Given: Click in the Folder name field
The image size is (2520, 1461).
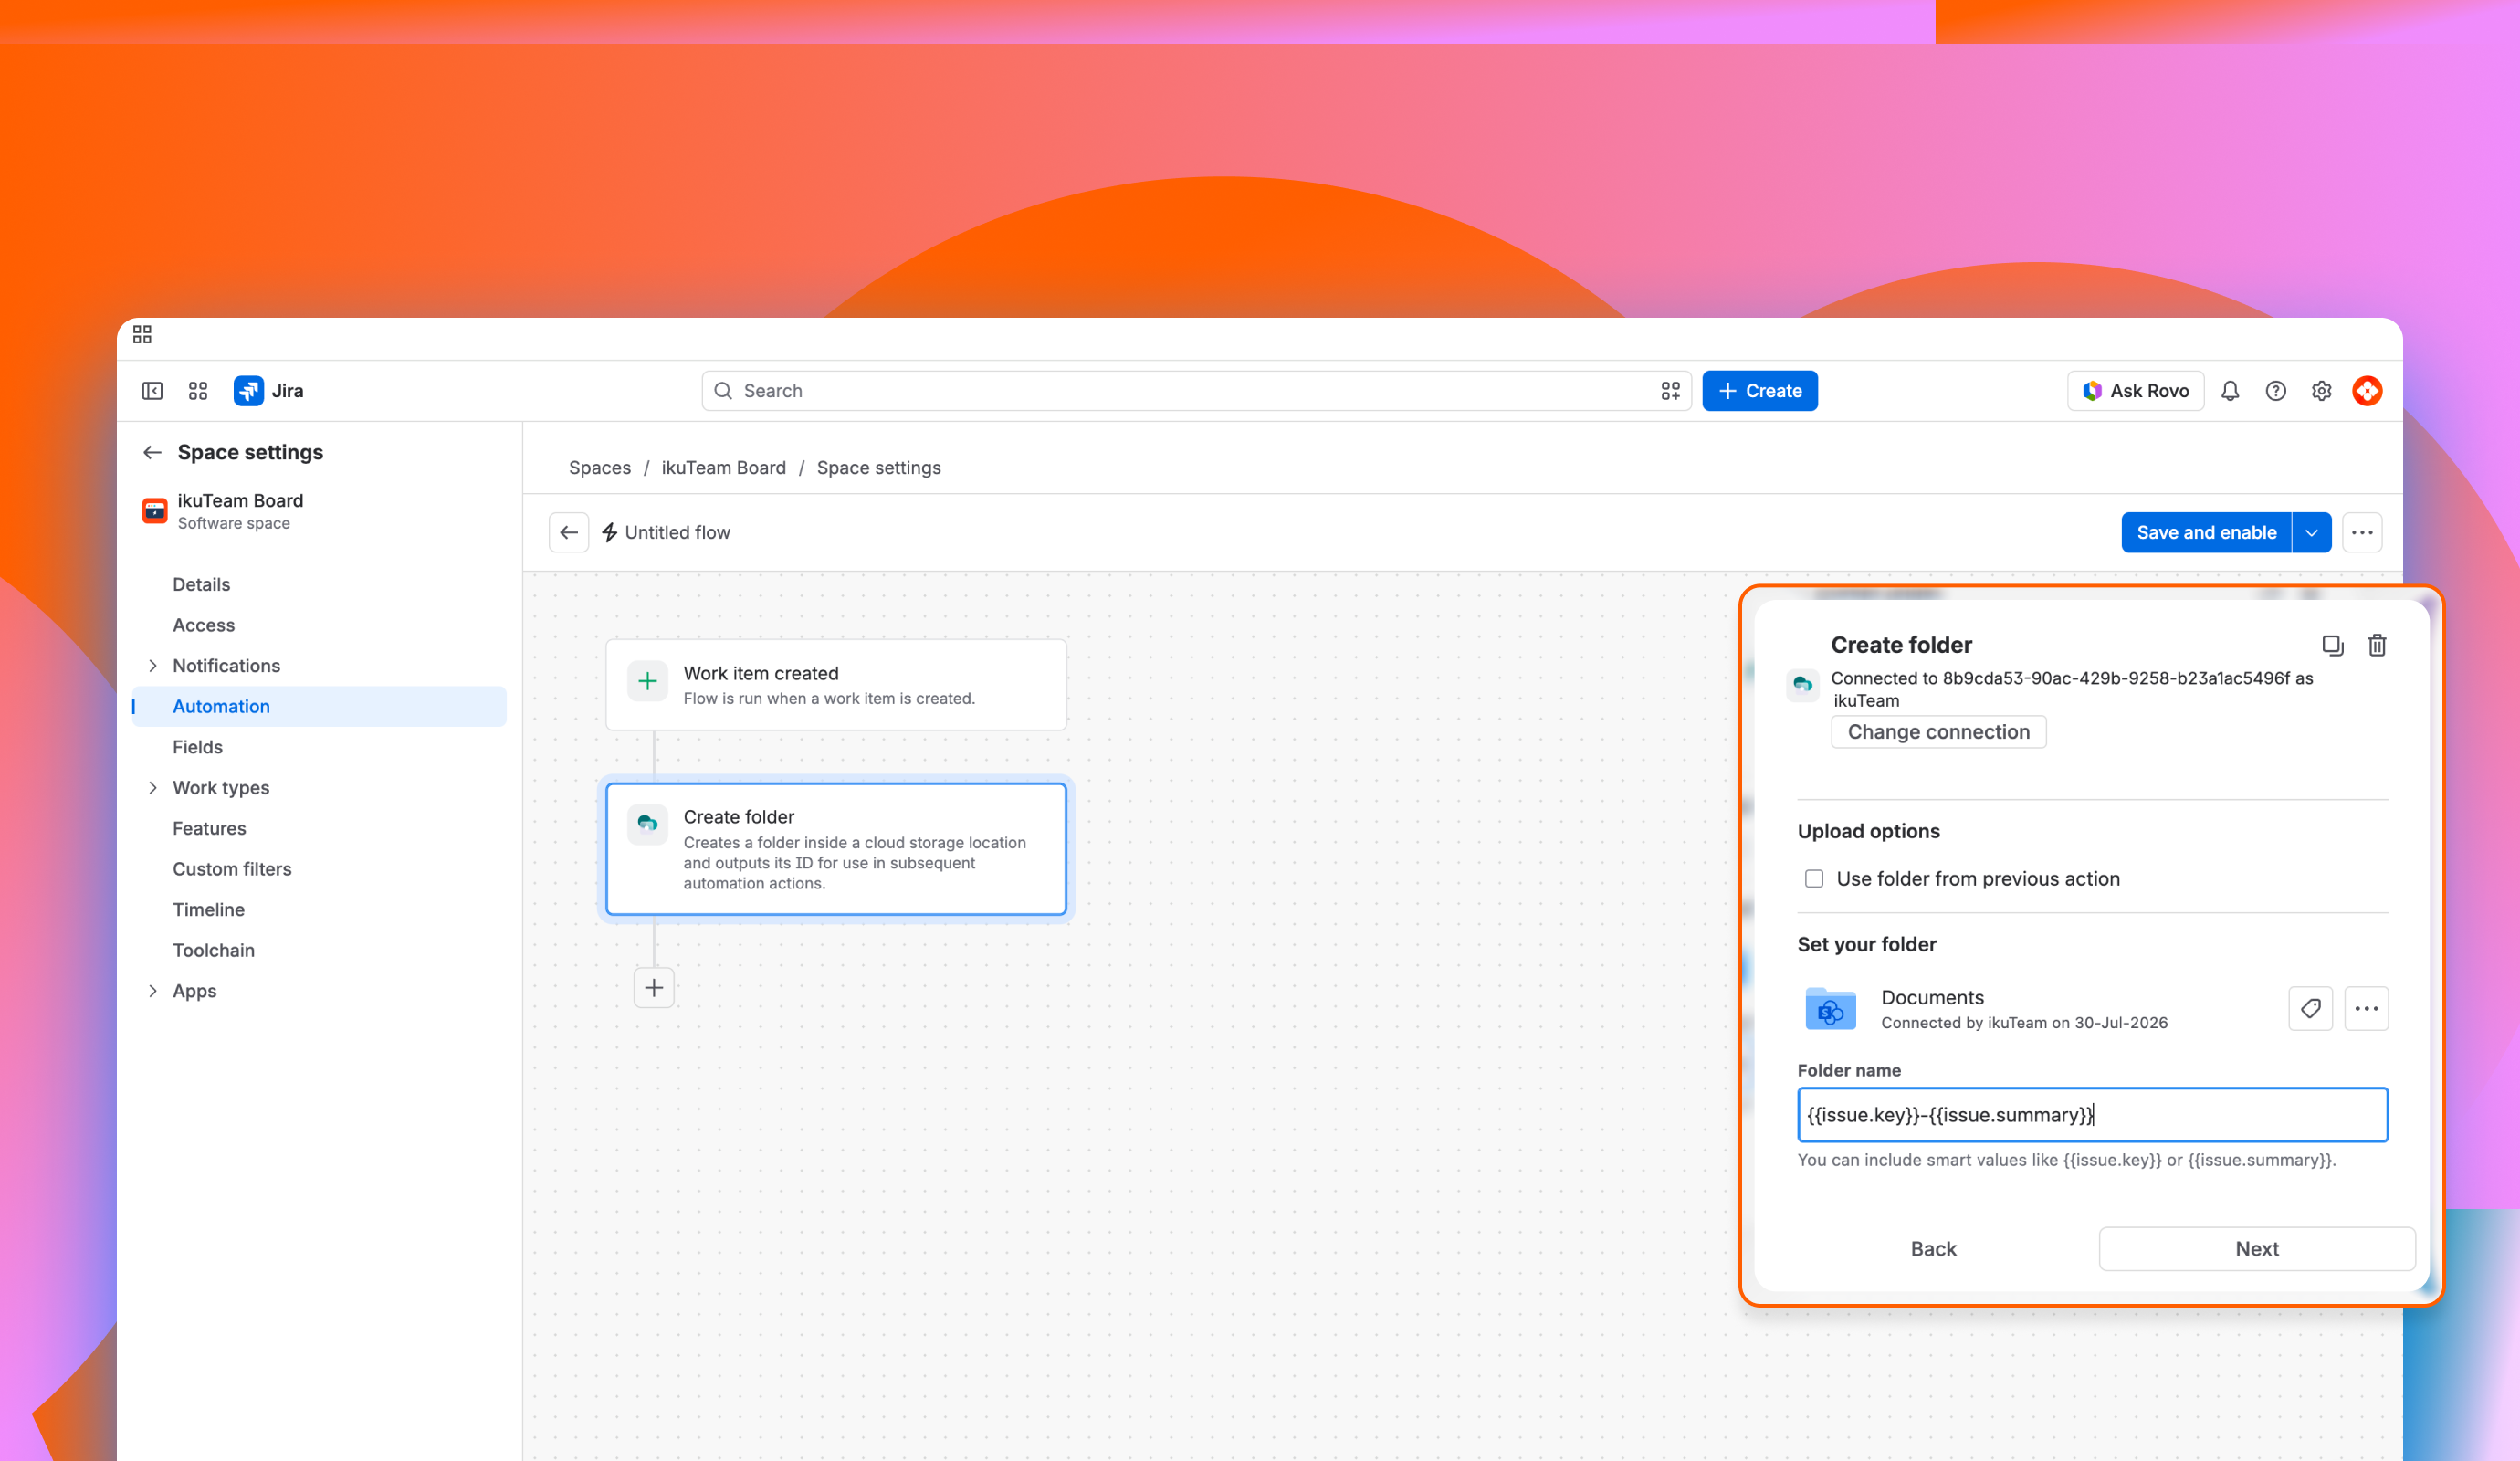Looking at the screenshot, I should pos(2092,1115).
